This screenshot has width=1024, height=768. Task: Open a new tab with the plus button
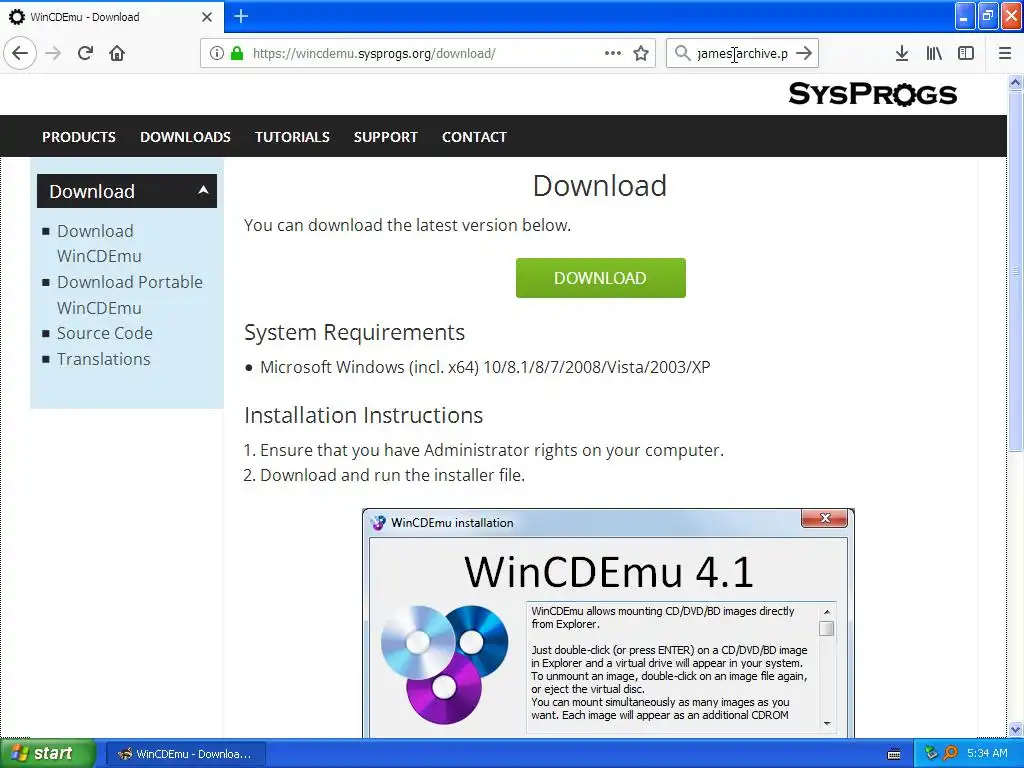(241, 16)
